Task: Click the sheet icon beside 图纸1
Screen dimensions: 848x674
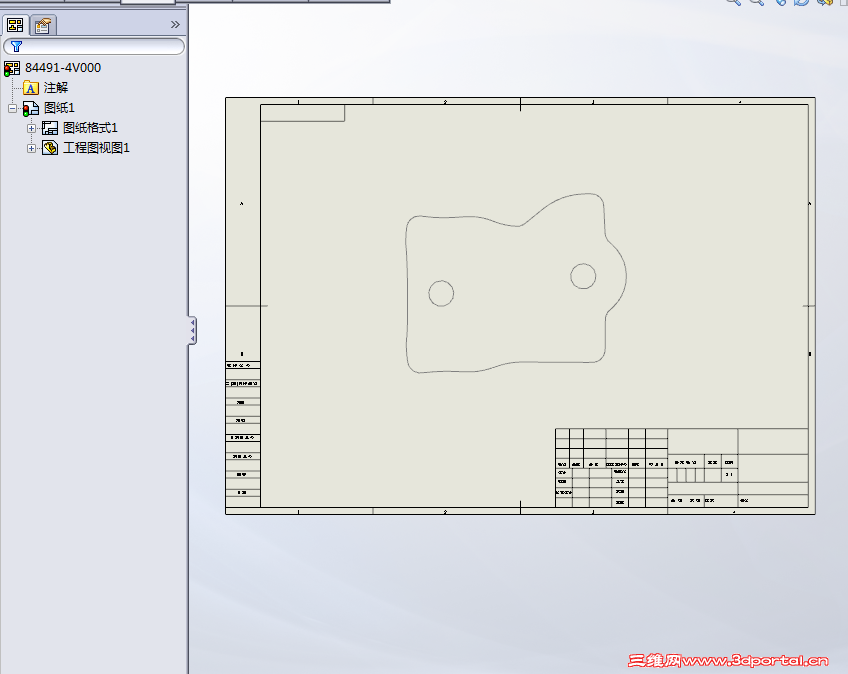Action: pyautogui.click(x=30, y=108)
